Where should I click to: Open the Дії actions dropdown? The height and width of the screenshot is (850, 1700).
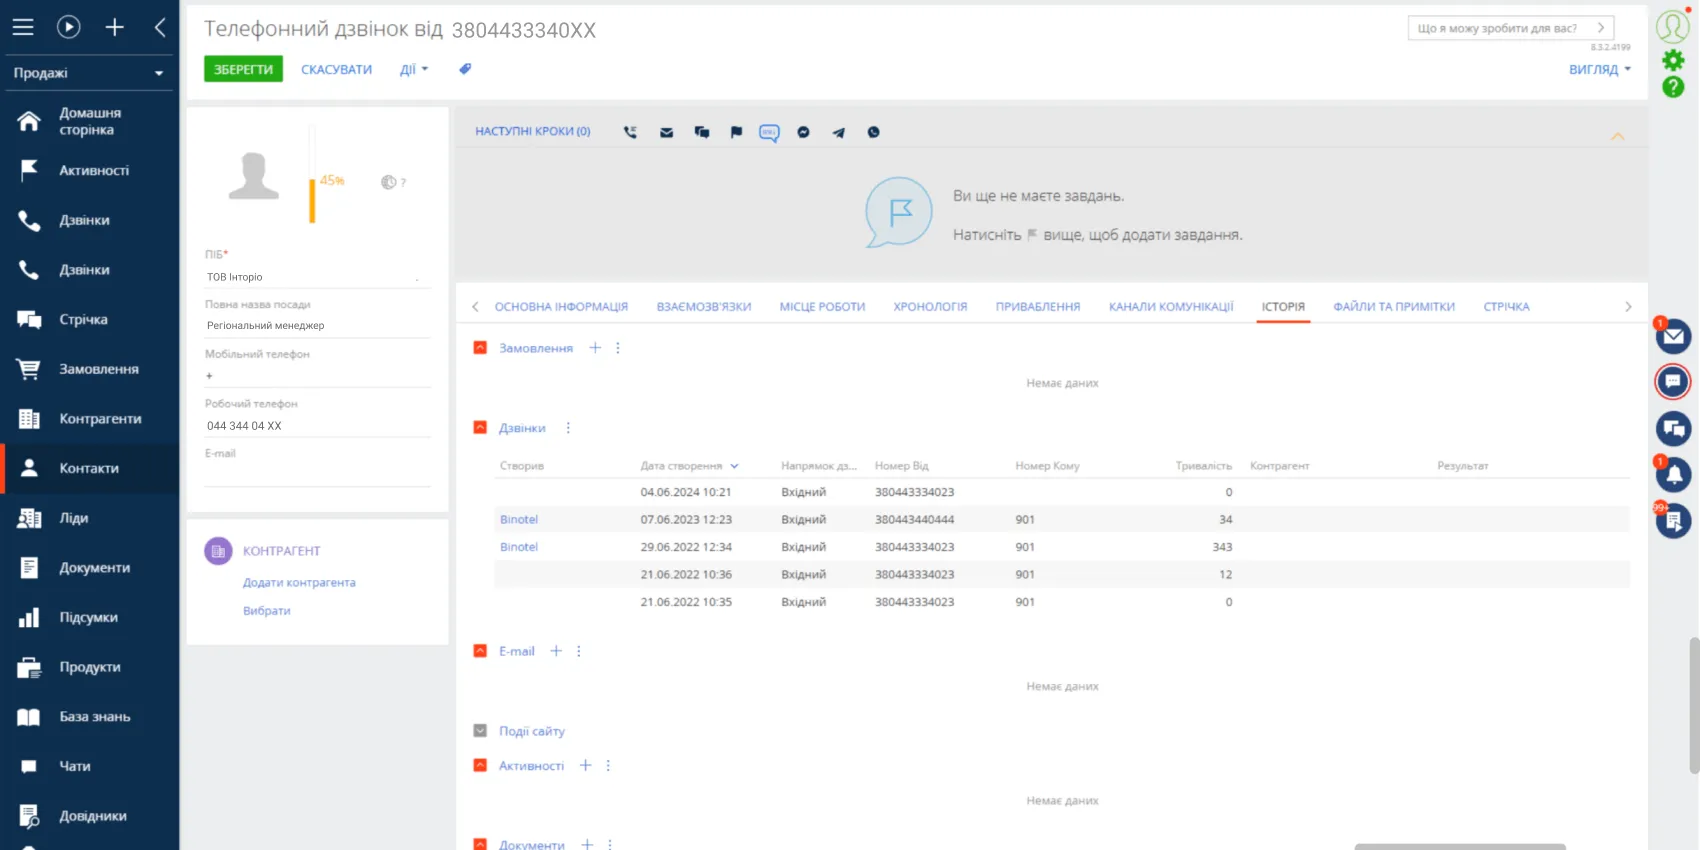pyautogui.click(x=414, y=69)
